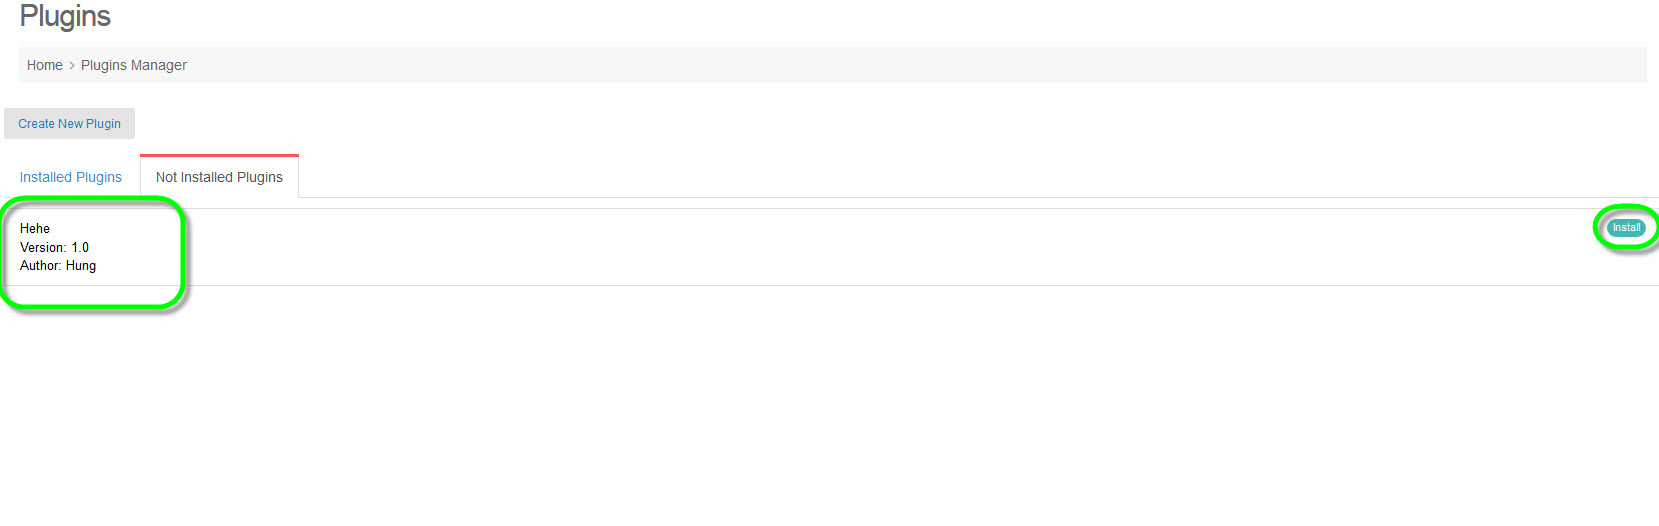Viewport: 1659px width, 526px height.
Task: Open the Plugins Manager breadcrumb
Action: click(134, 65)
